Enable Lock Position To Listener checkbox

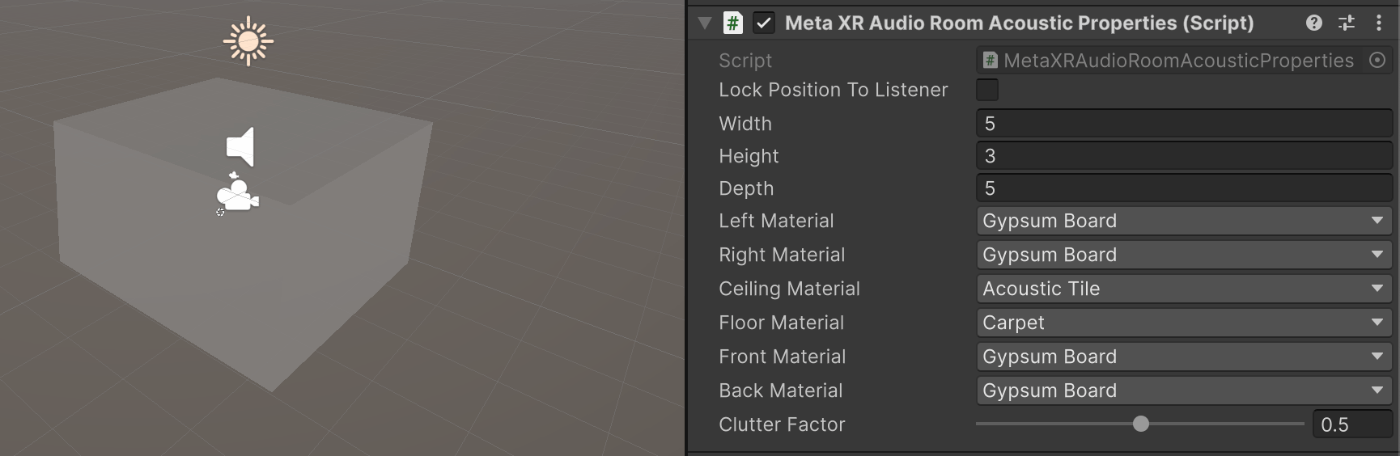click(987, 90)
